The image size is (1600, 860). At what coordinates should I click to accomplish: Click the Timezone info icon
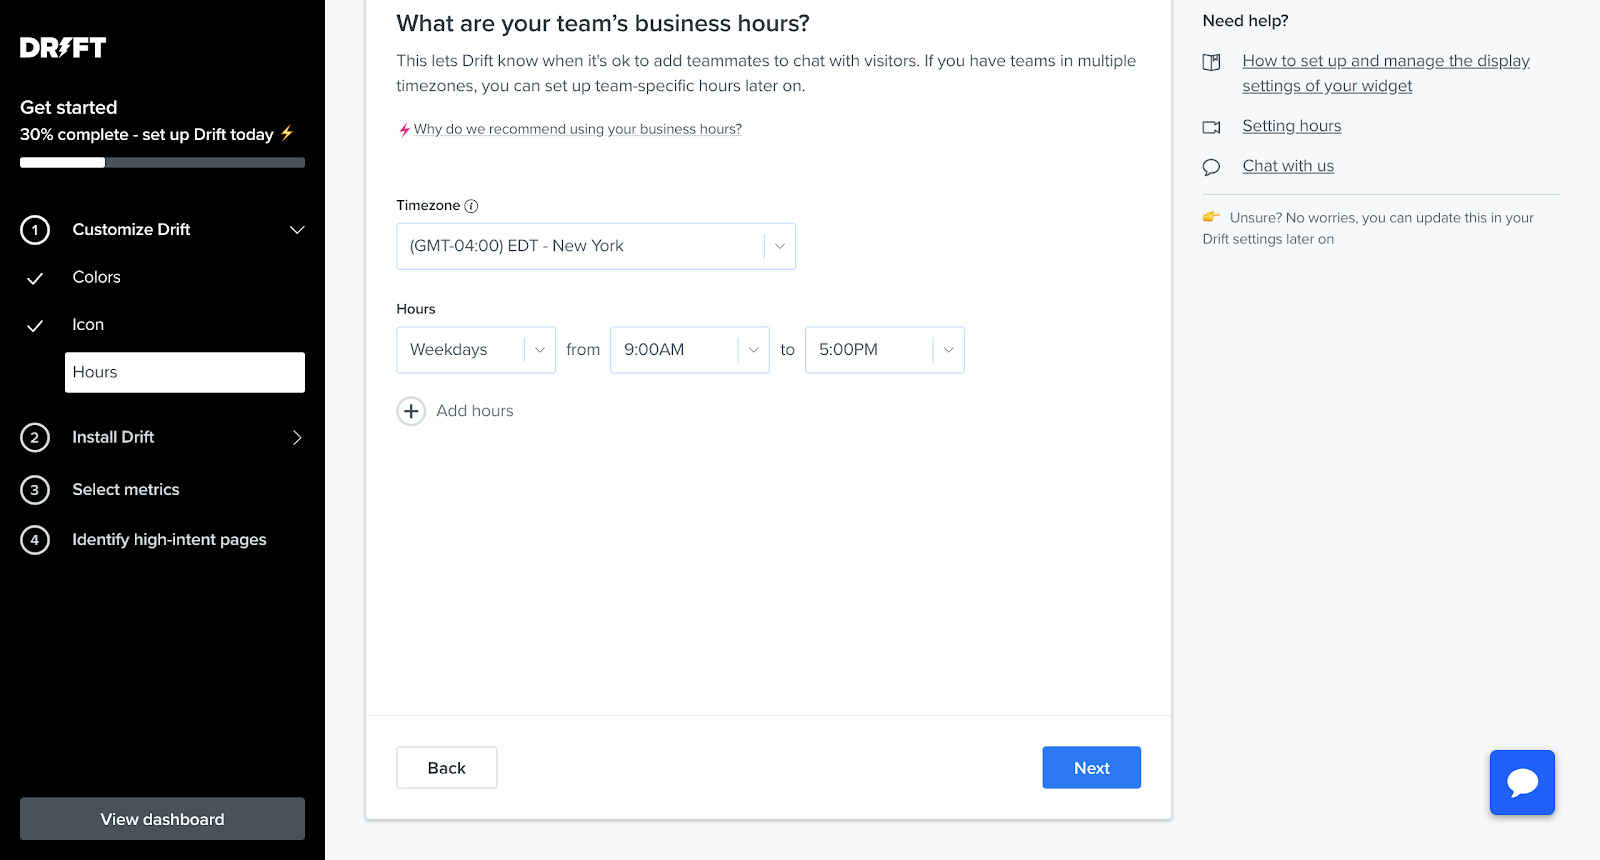tap(471, 206)
